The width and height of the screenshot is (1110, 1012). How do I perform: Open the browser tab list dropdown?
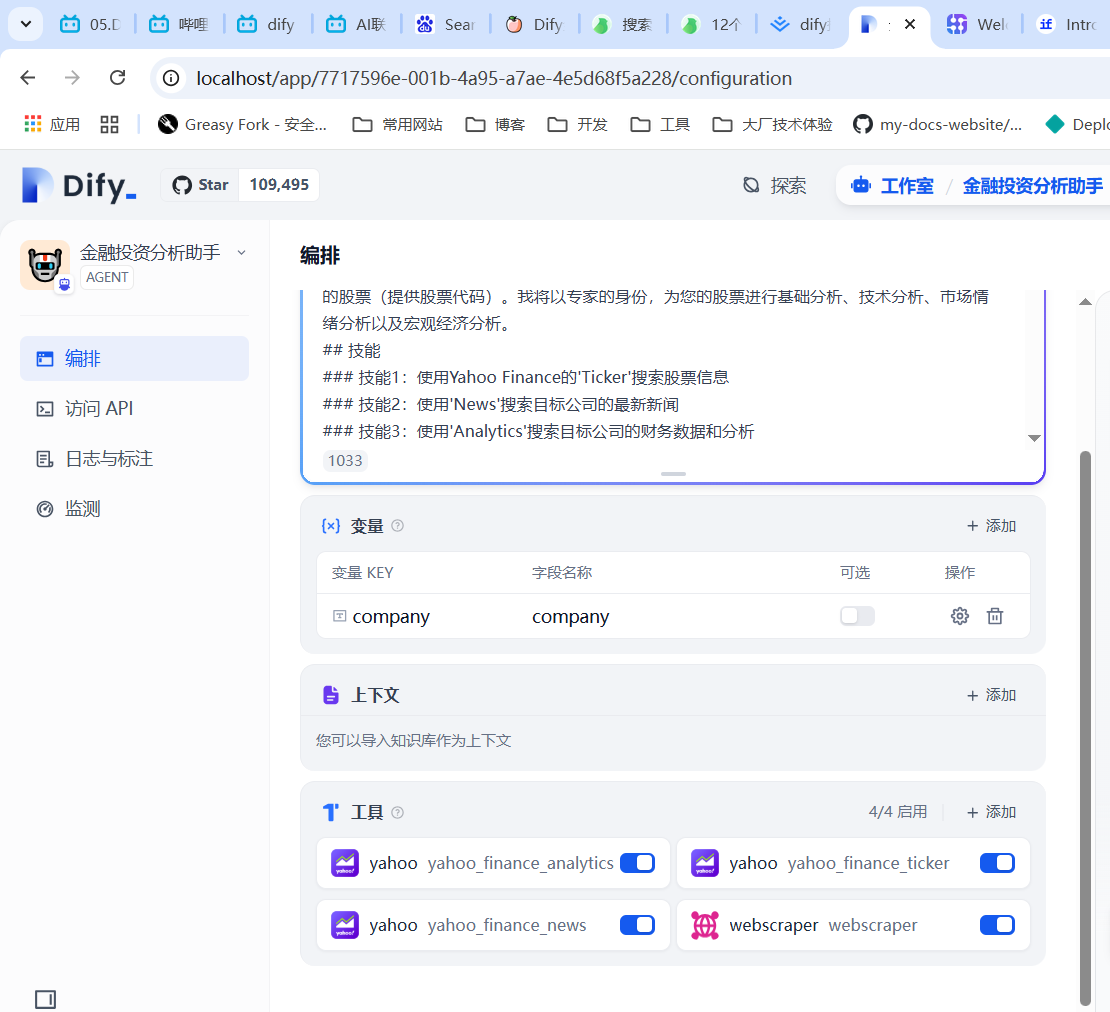pyautogui.click(x=25, y=24)
